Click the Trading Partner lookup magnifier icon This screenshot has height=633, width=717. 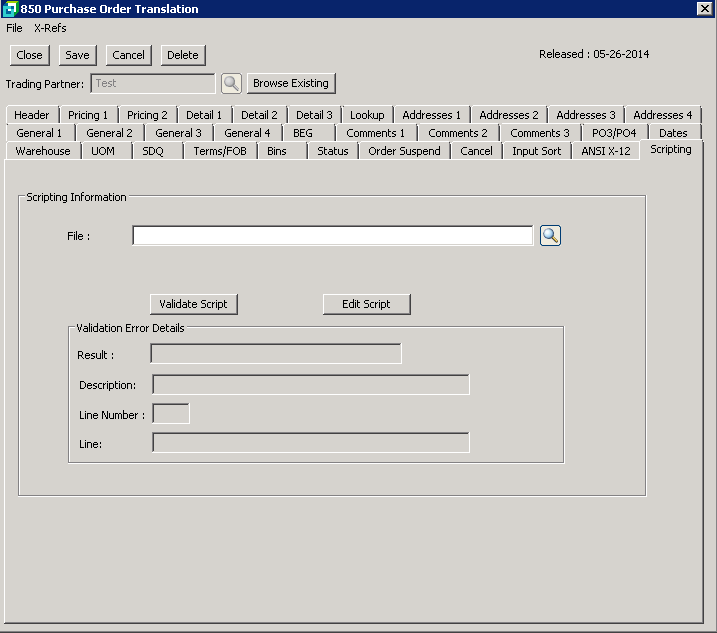(231, 84)
